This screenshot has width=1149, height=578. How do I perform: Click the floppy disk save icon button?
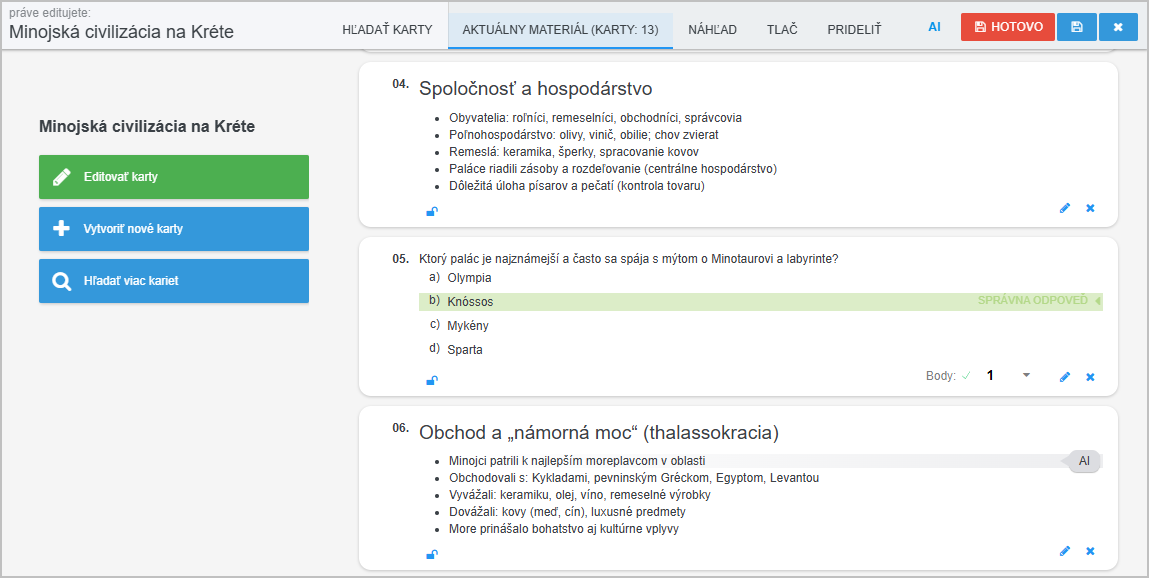(x=1077, y=27)
